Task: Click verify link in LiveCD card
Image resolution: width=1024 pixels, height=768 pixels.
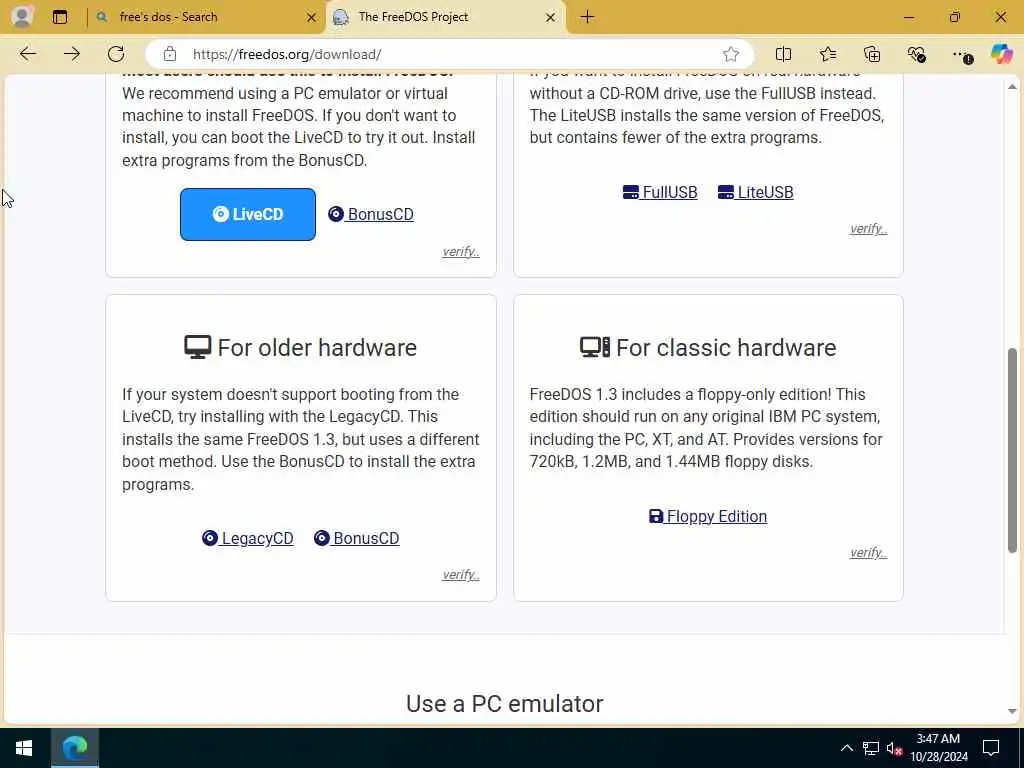Action: tap(460, 251)
